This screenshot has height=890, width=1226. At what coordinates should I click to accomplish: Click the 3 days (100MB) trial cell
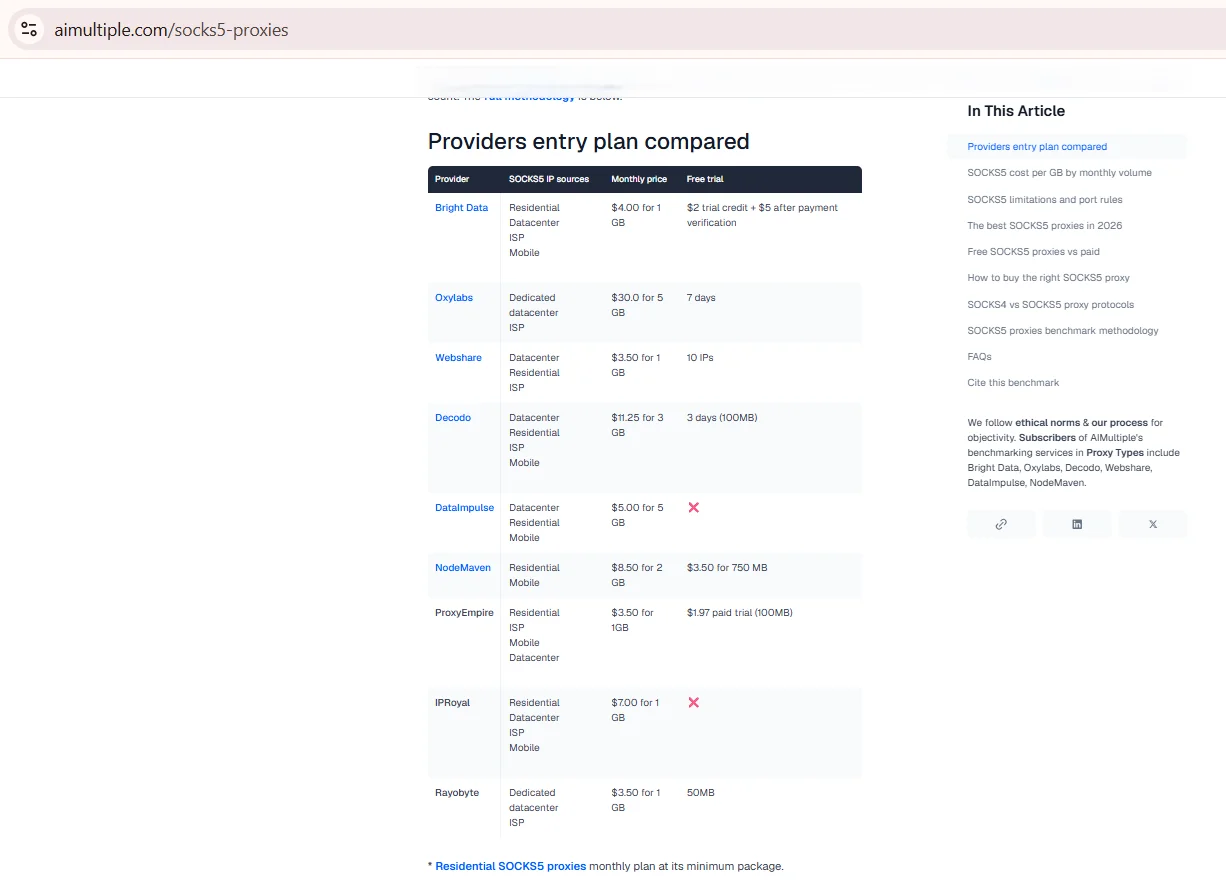722,417
